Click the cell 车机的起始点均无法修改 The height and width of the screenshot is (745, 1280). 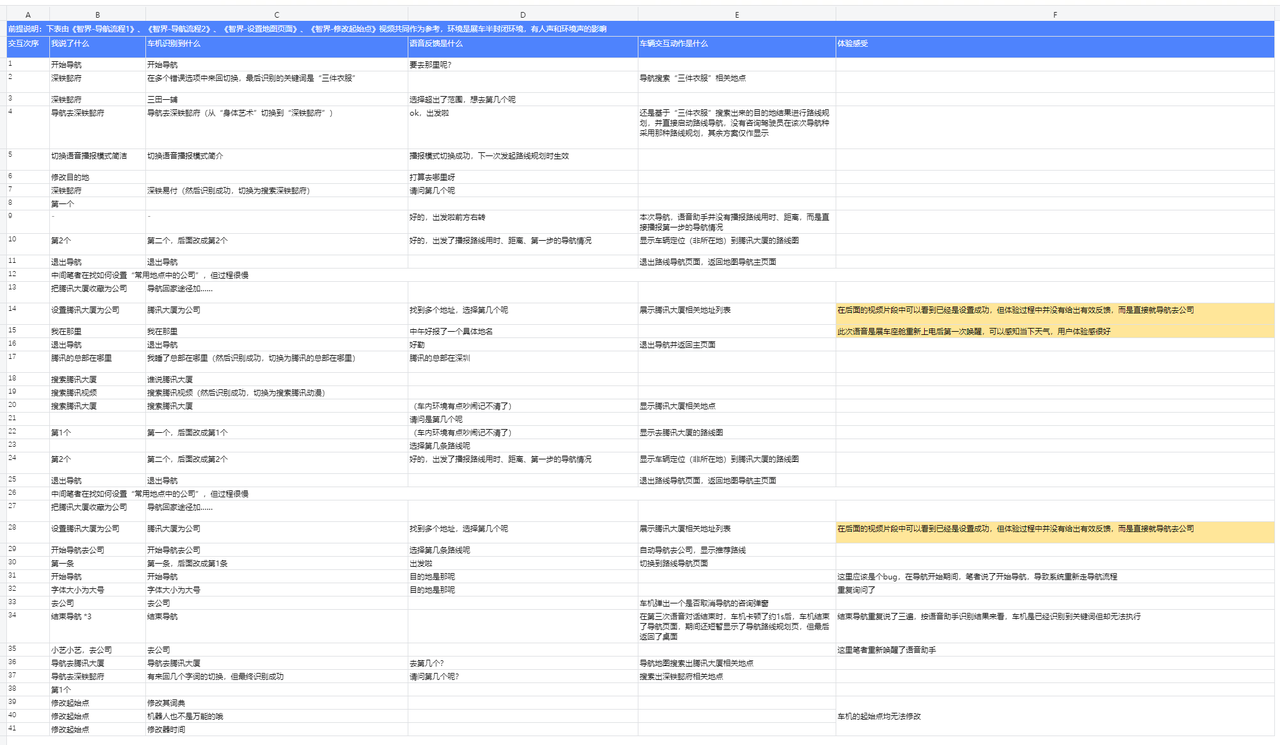click(1055, 716)
